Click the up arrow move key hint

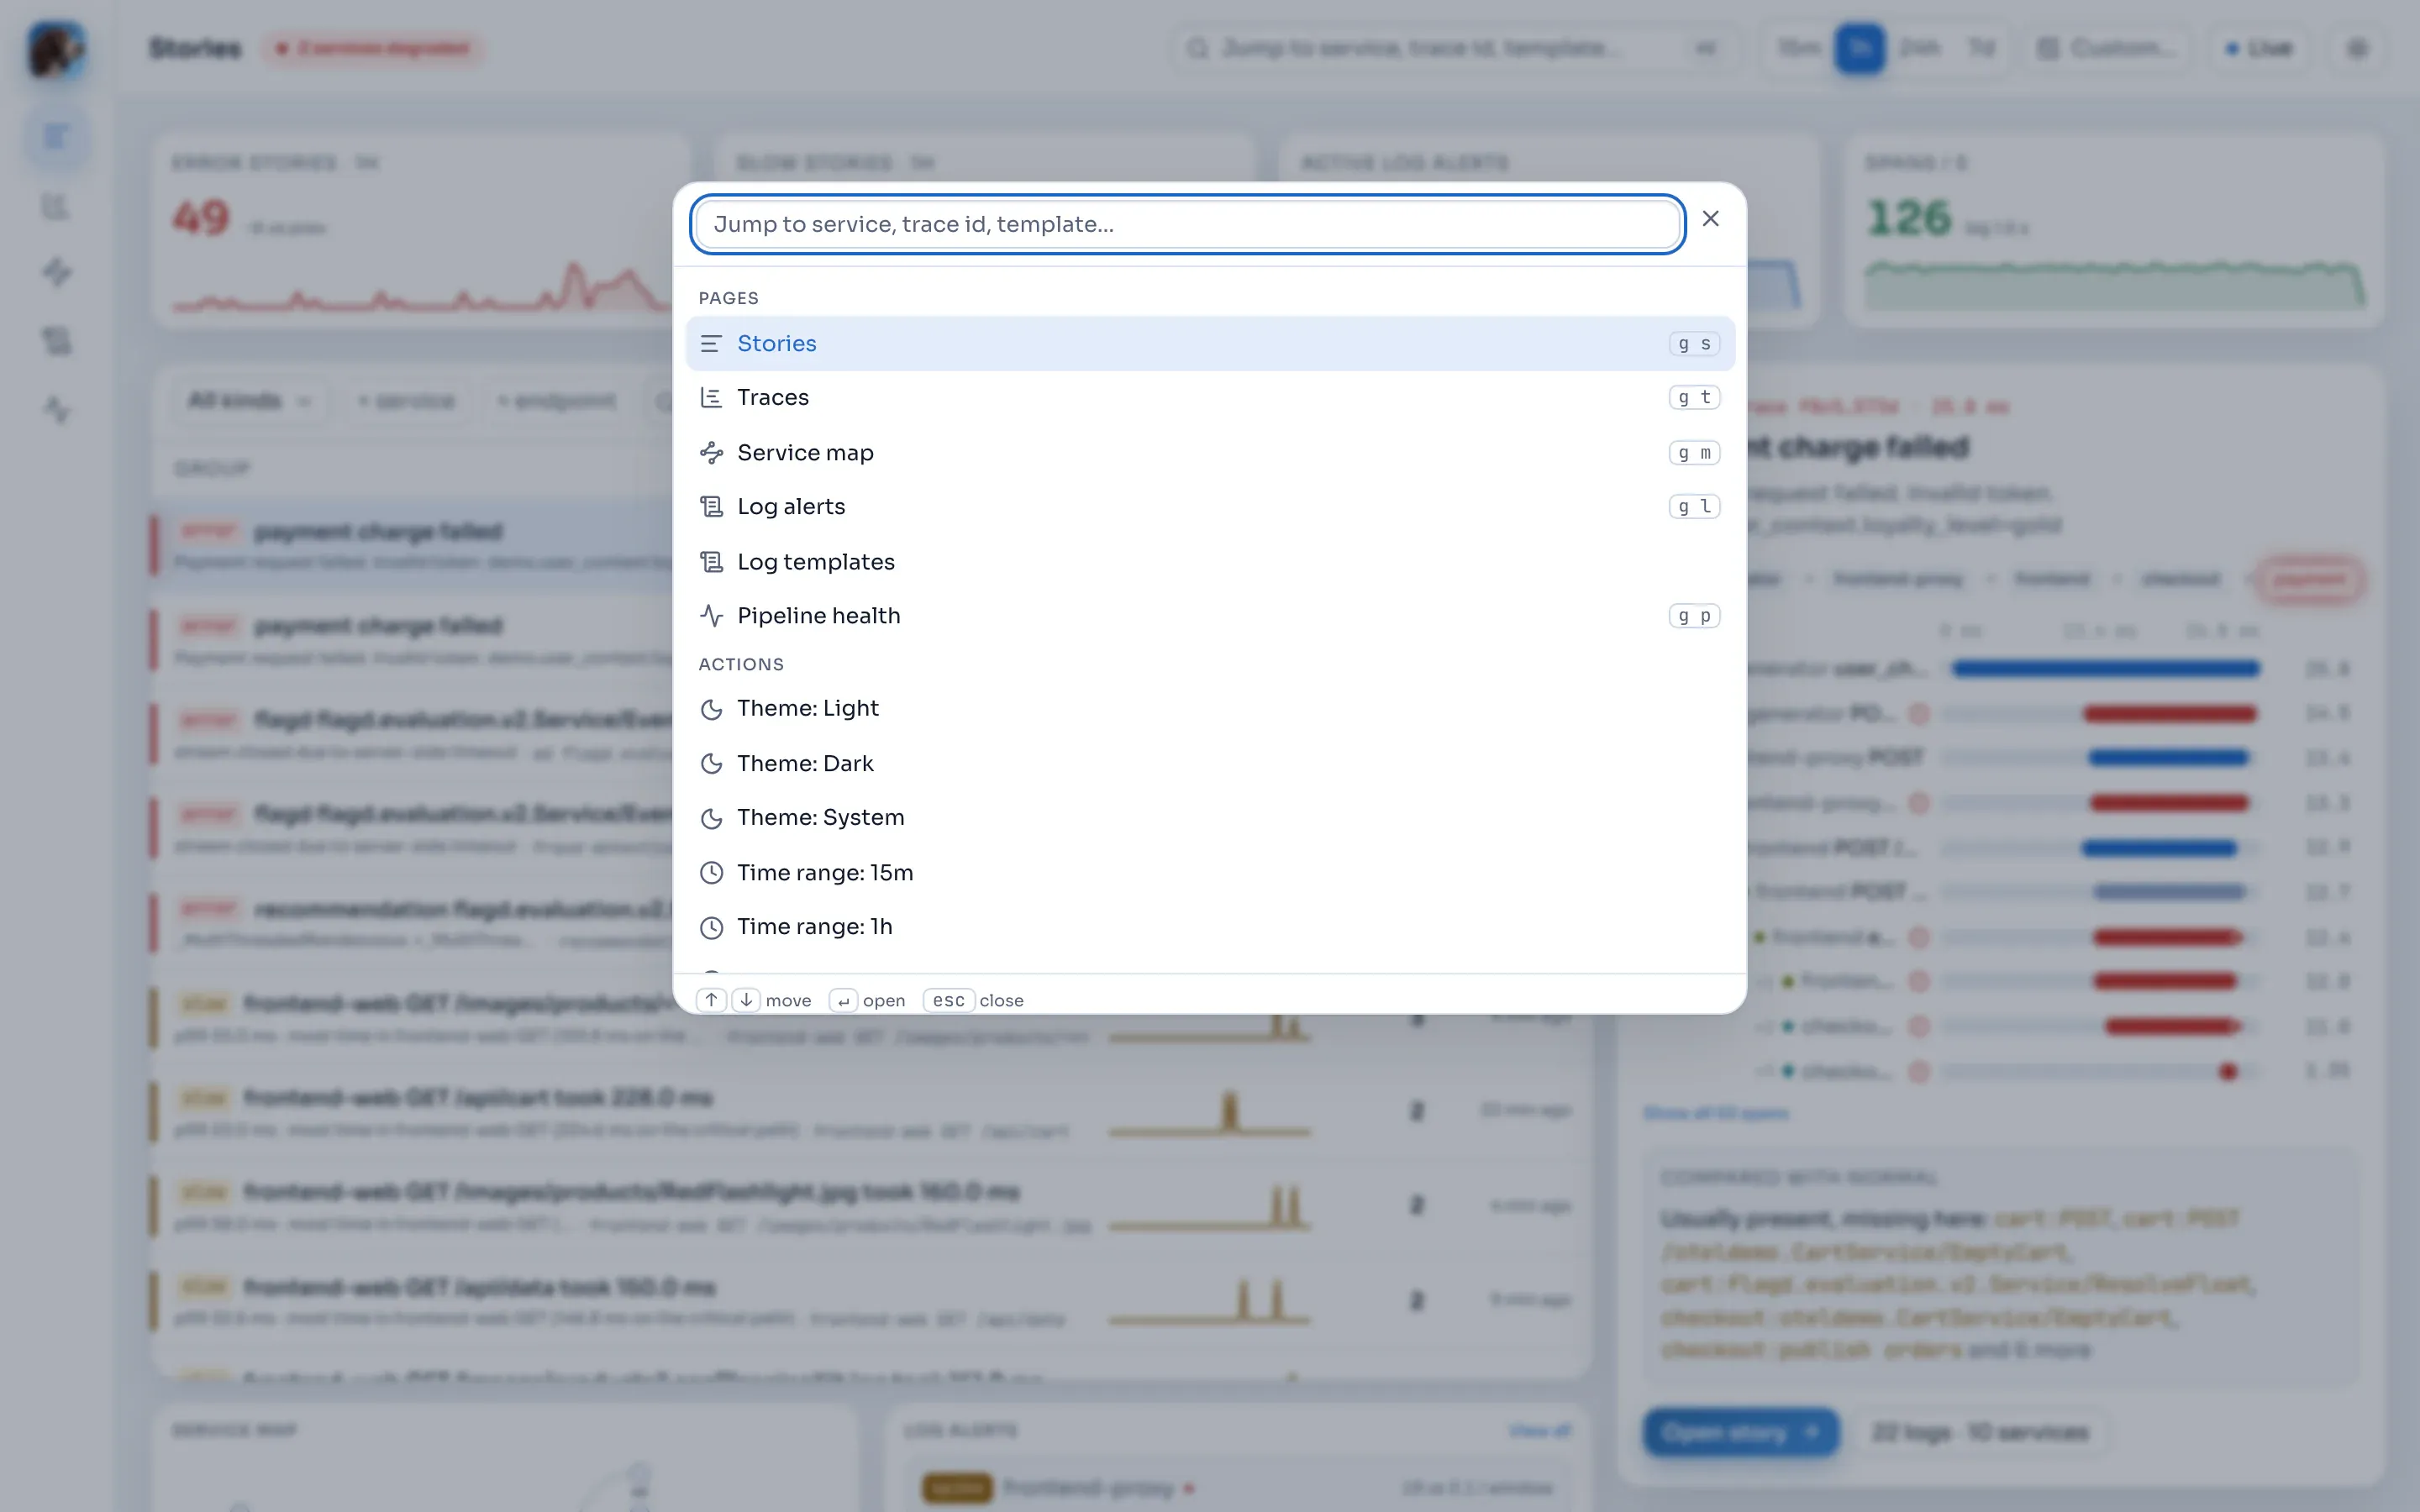(x=711, y=1000)
